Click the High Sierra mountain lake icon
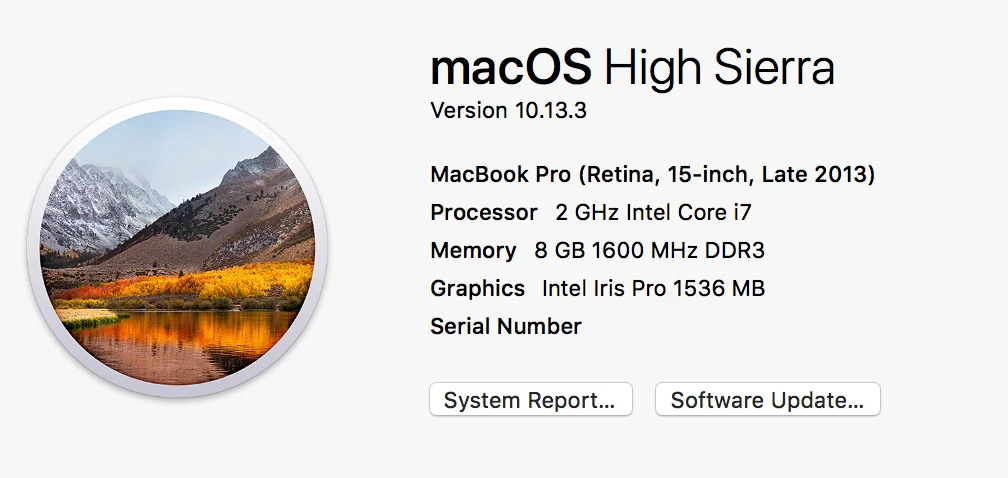 [177, 247]
